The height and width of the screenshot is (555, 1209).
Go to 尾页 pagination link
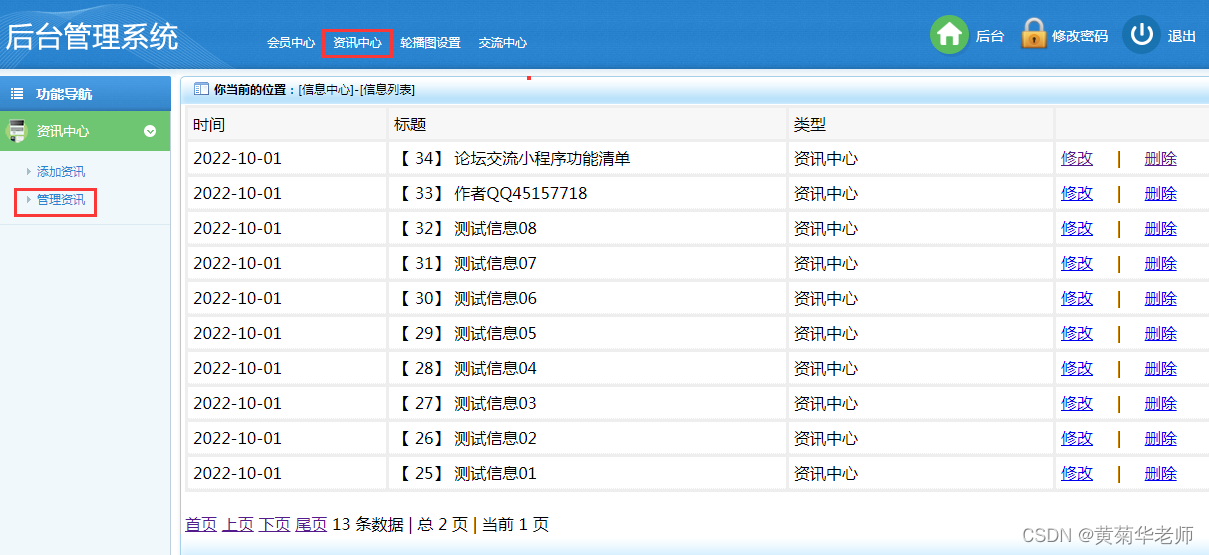tap(311, 524)
